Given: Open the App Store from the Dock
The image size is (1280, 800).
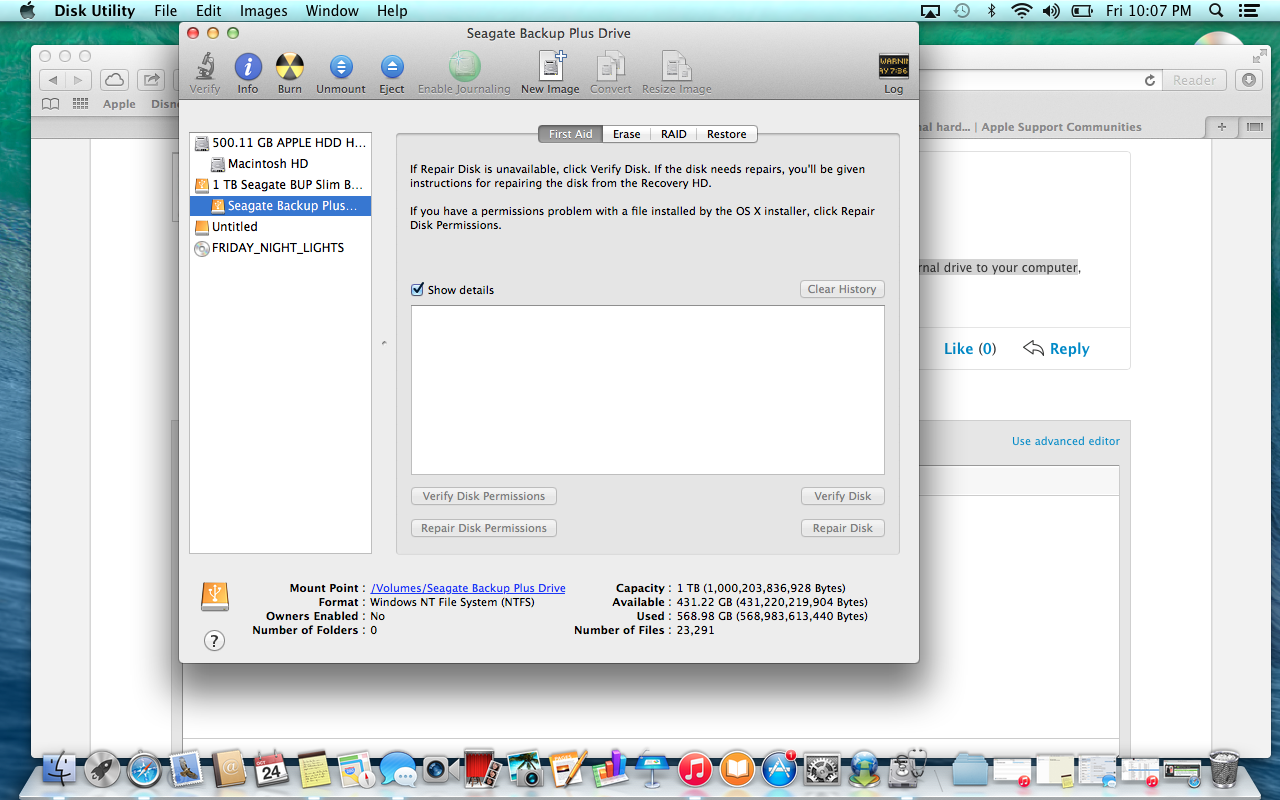Looking at the screenshot, I should point(779,768).
